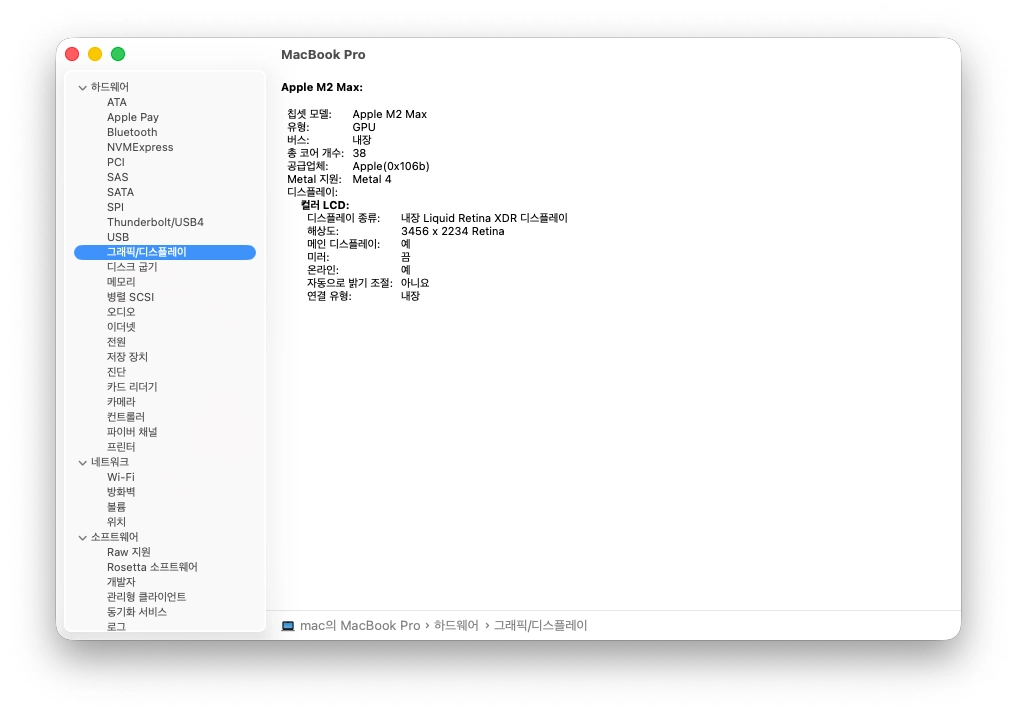1017x714 pixels.
Task: Select 병렬 SCSI entry
Action: 130,297
